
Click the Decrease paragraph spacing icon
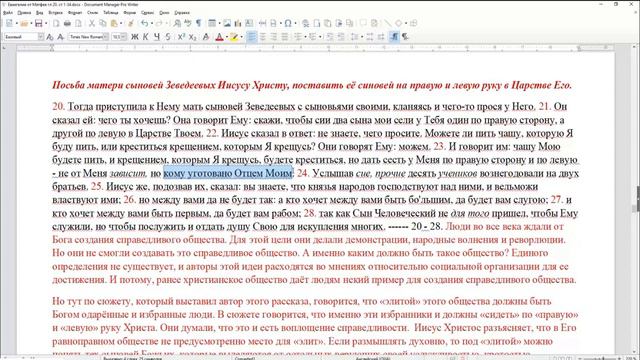[381, 37]
